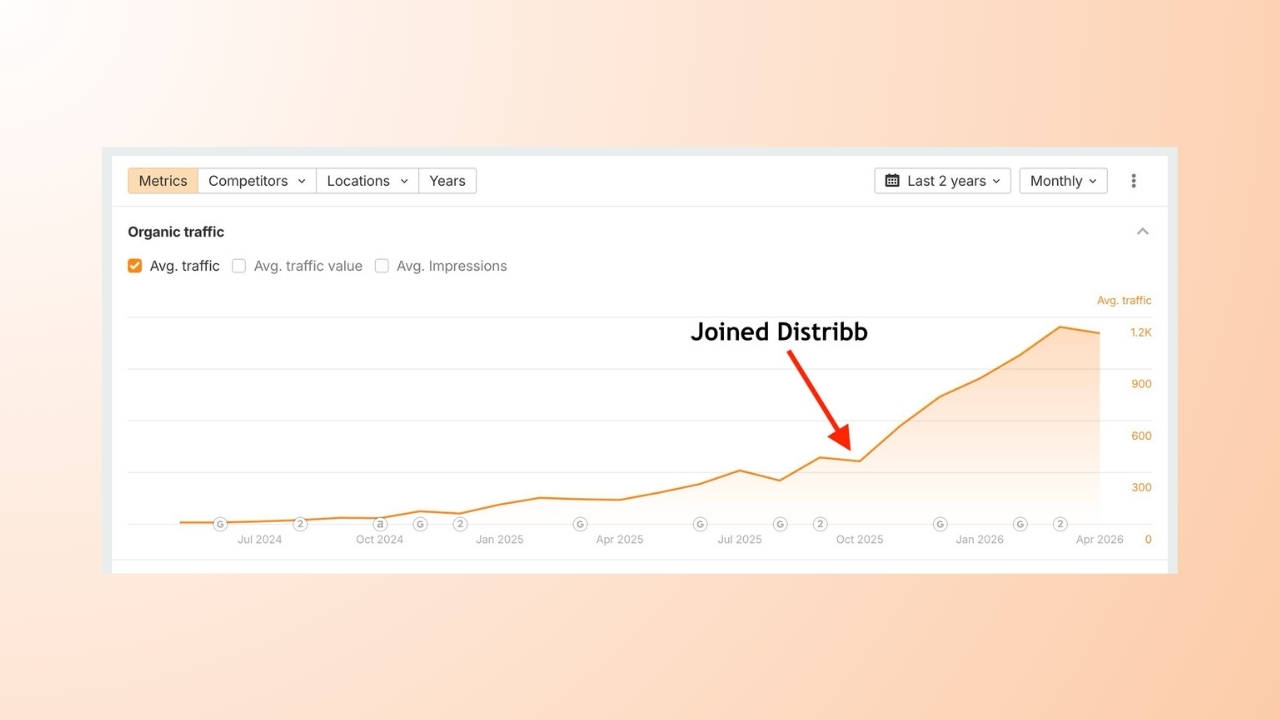The image size is (1280, 720).
Task: Click the '2' marker just right of Jul 2024
Action: coord(300,524)
